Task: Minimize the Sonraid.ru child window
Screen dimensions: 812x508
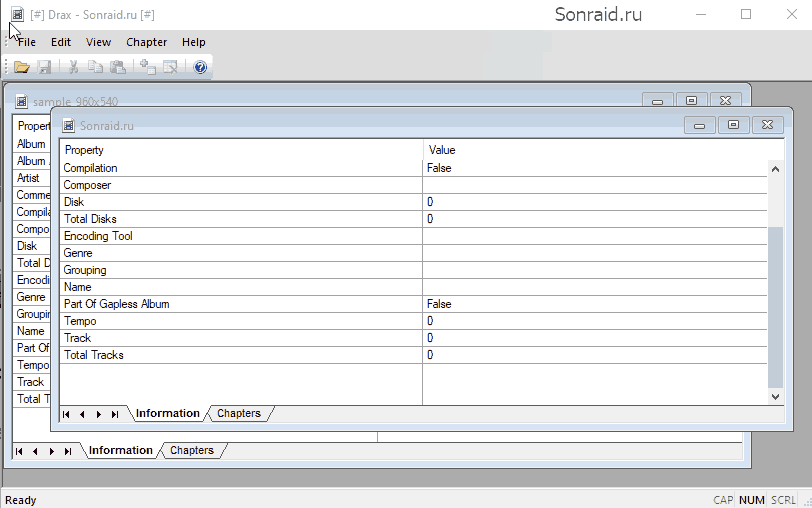Action: click(700, 125)
